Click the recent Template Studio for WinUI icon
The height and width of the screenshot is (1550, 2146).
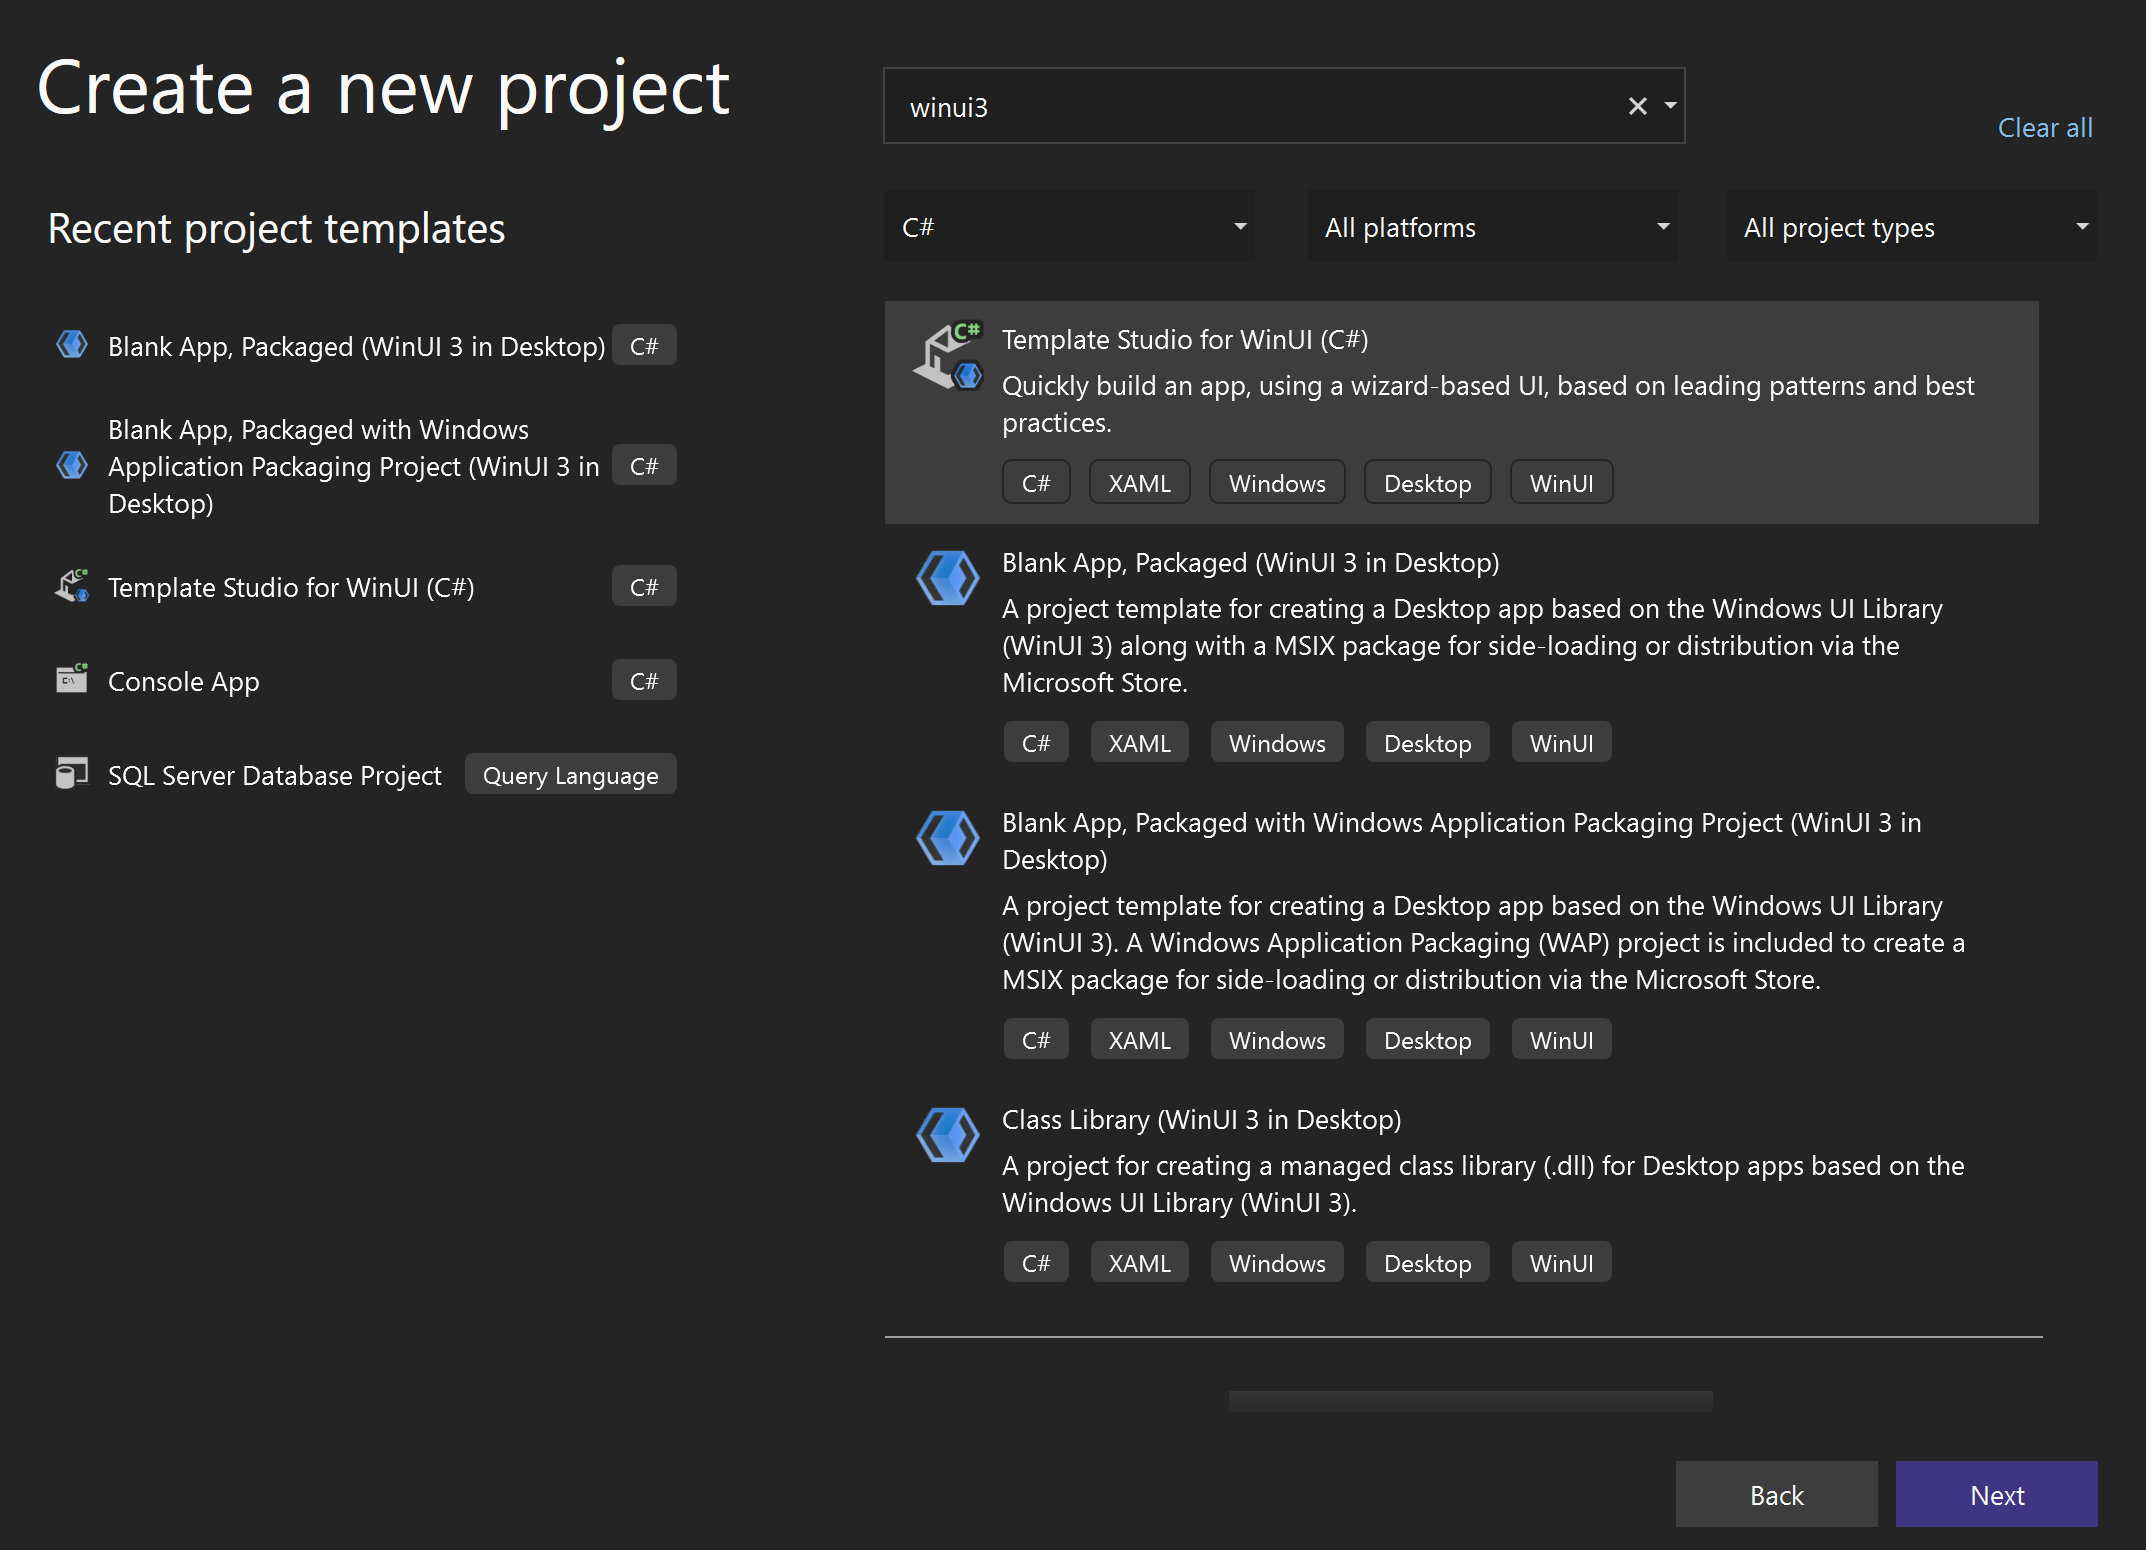pos(72,586)
